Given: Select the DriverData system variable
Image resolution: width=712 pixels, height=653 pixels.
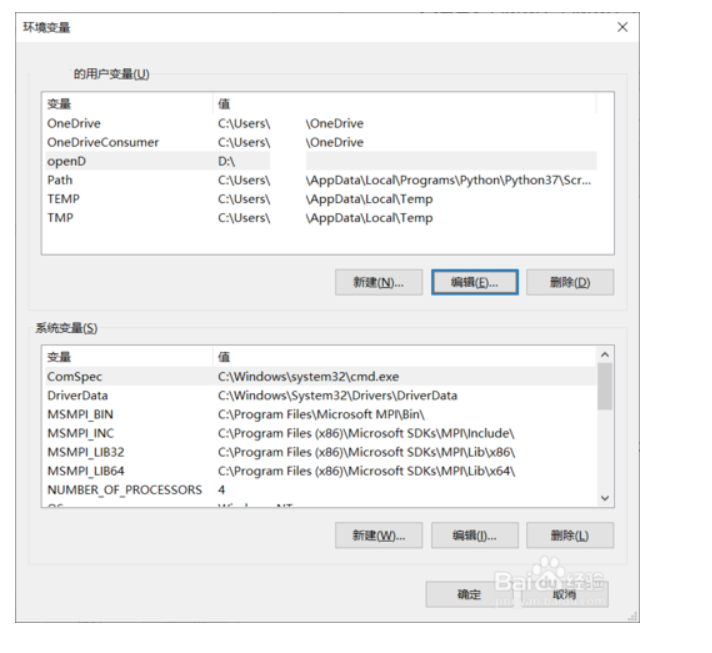Looking at the screenshot, I should pos(321,396).
